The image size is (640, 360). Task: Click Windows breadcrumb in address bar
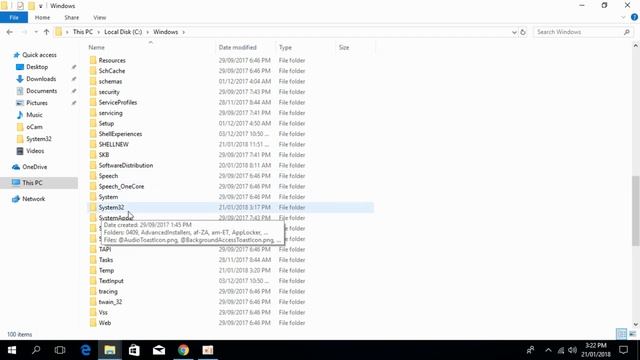165,32
